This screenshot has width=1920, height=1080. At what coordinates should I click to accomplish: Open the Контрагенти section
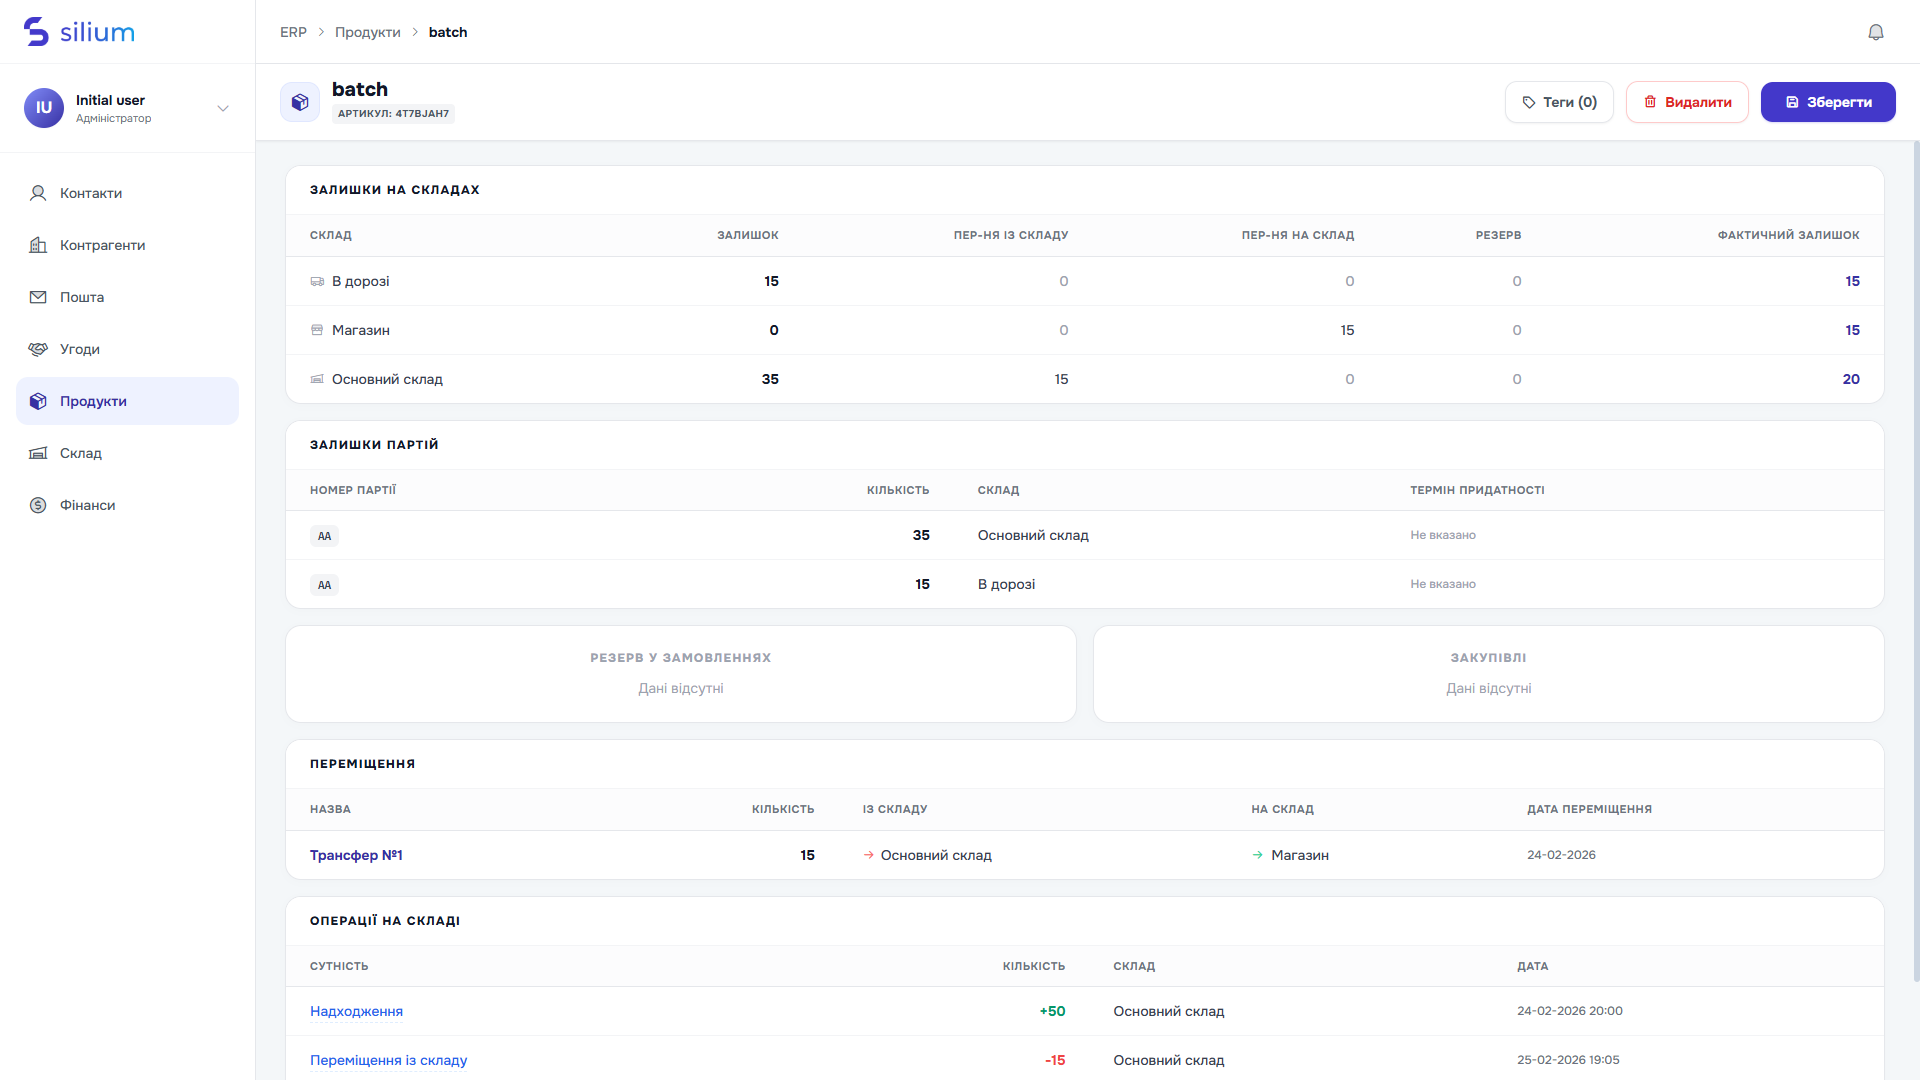[x=127, y=245]
